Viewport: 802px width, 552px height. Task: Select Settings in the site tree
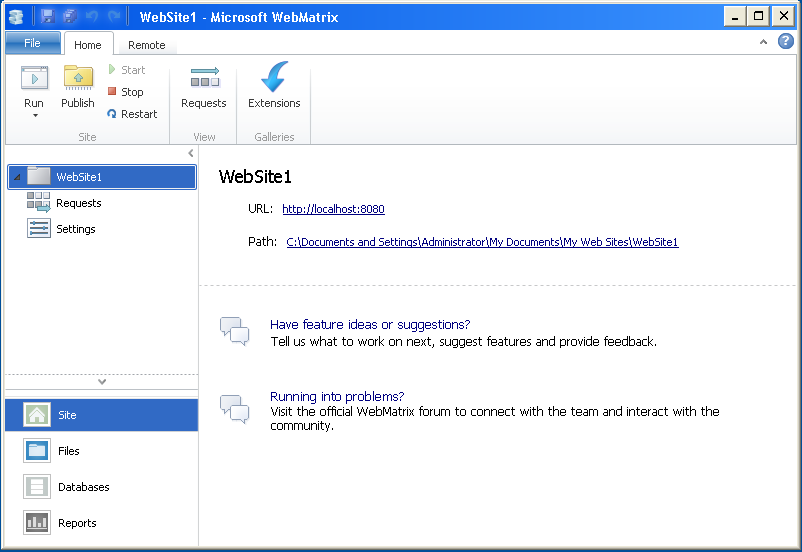pos(61,229)
